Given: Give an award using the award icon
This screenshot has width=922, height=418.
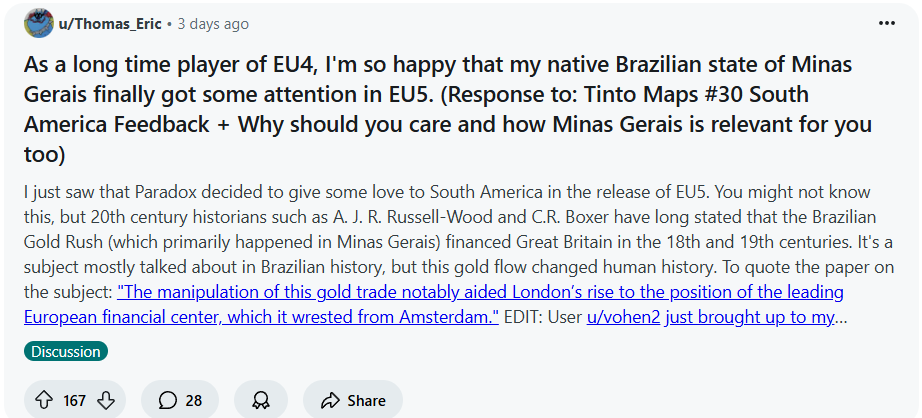Looking at the screenshot, I should click(x=260, y=400).
